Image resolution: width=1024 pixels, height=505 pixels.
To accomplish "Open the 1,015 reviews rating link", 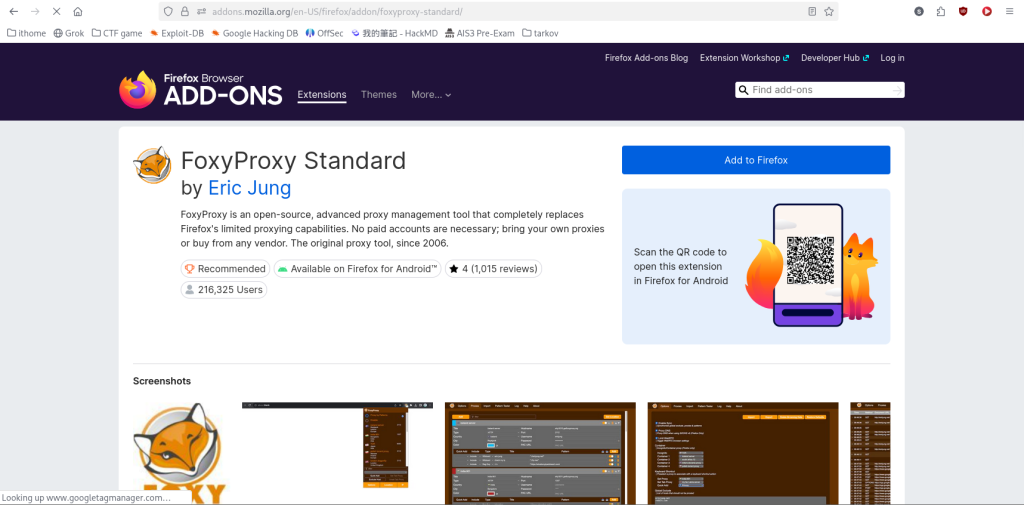I will point(493,269).
